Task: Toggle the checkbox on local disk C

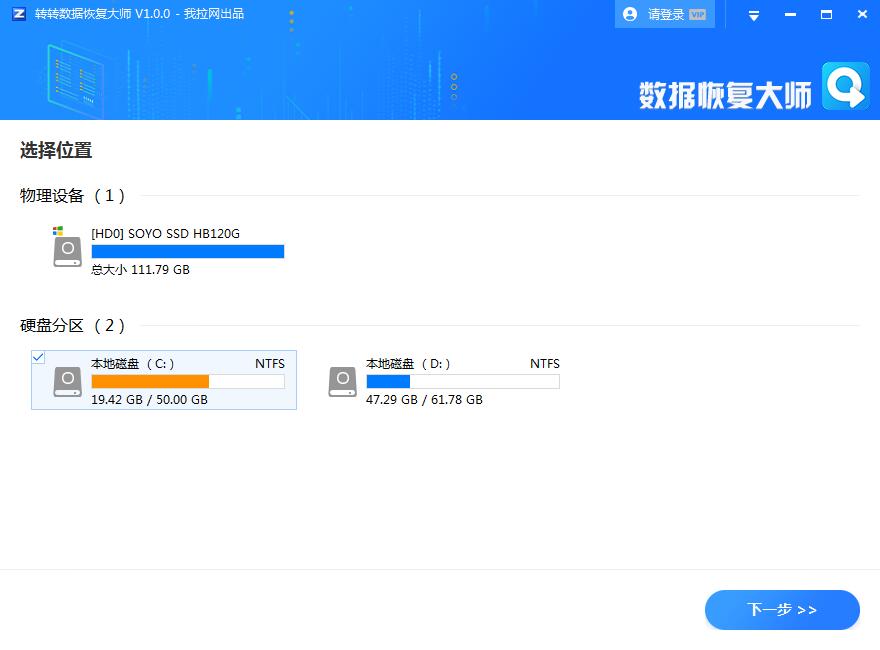Action: tap(38, 357)
